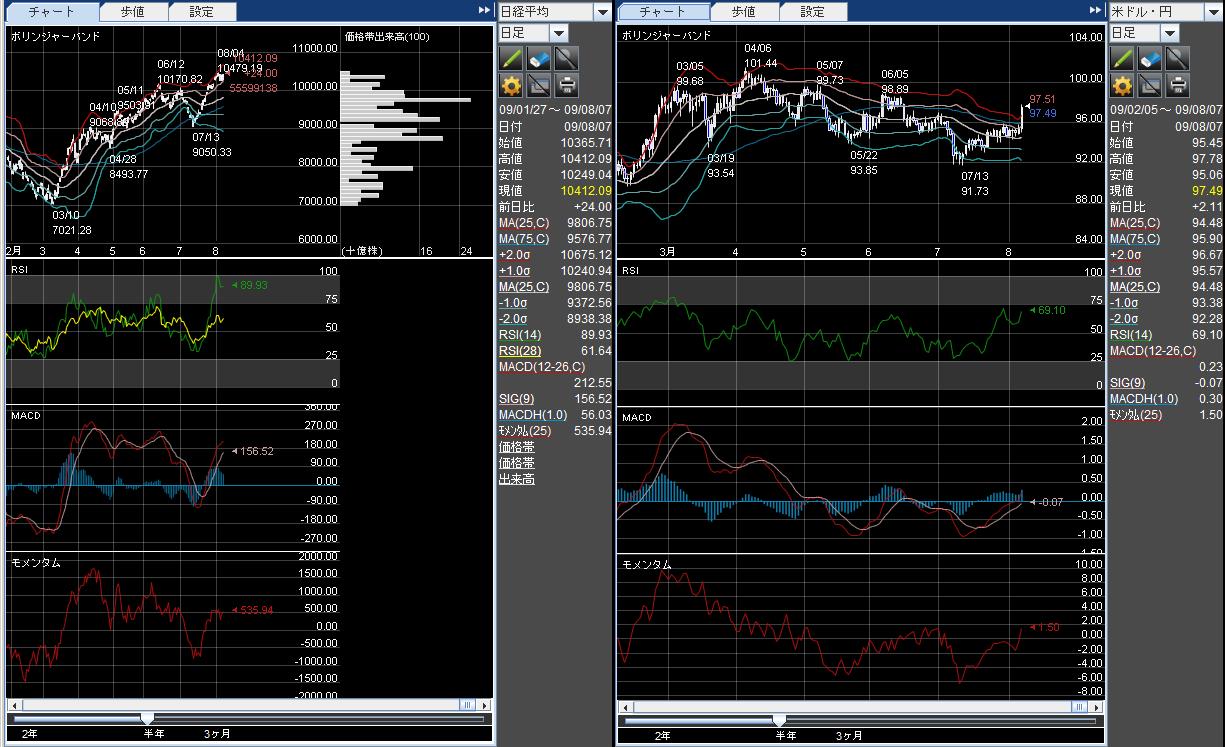This screenshot has height=747, width=1225.
Task: Open 日足 timeframe dropdown in Nikkei panel
Action: 559,33
